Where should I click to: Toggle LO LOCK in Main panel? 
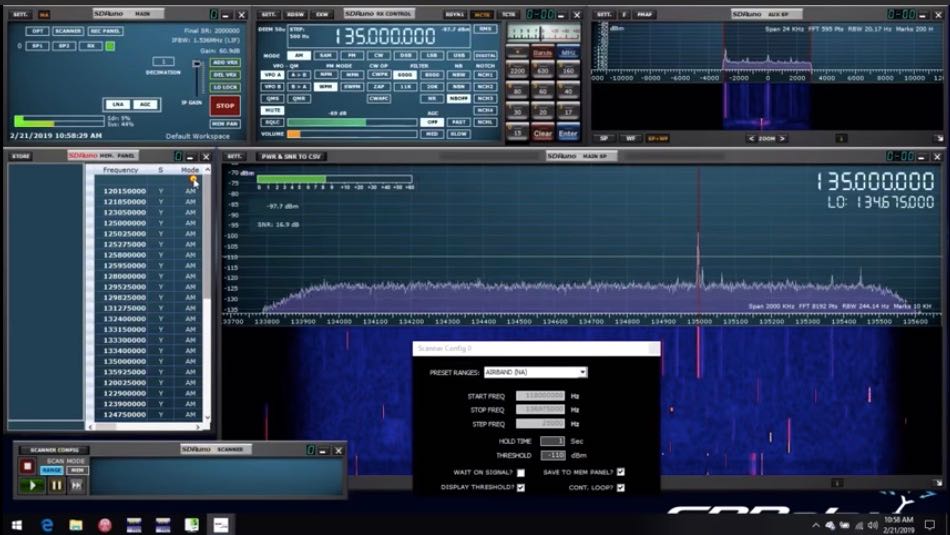click(225, 87)
